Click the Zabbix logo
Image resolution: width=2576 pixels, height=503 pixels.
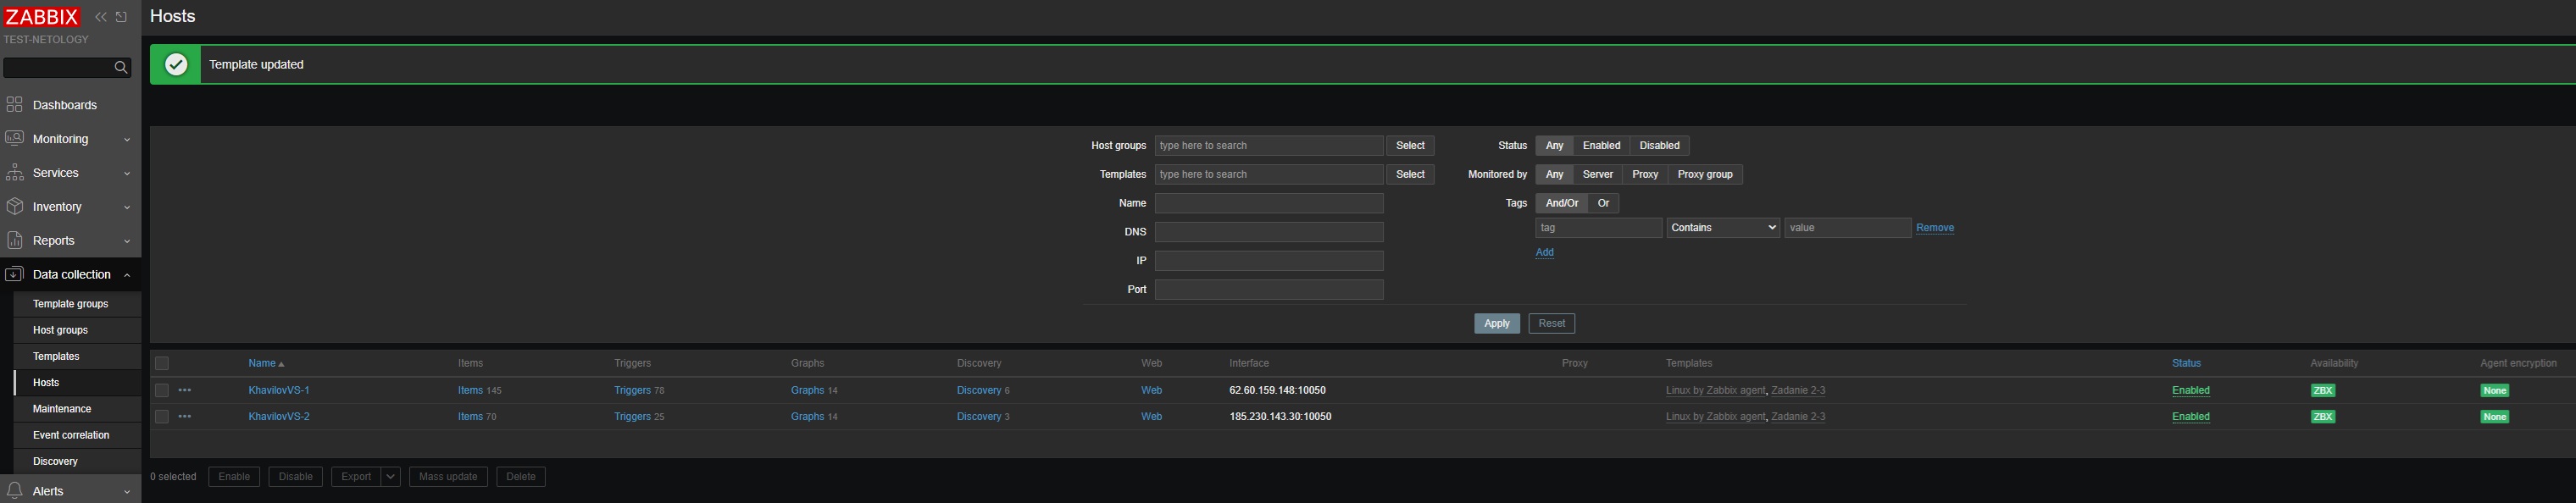(x=42, y=16)
